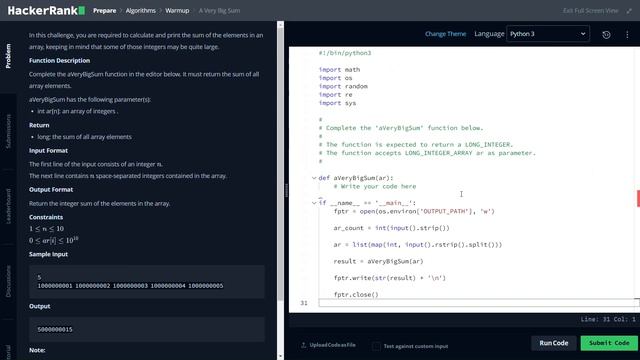640x360 pixels.
Task: Collapse the if __name__ block fold arrow
Action: point(314,203)
